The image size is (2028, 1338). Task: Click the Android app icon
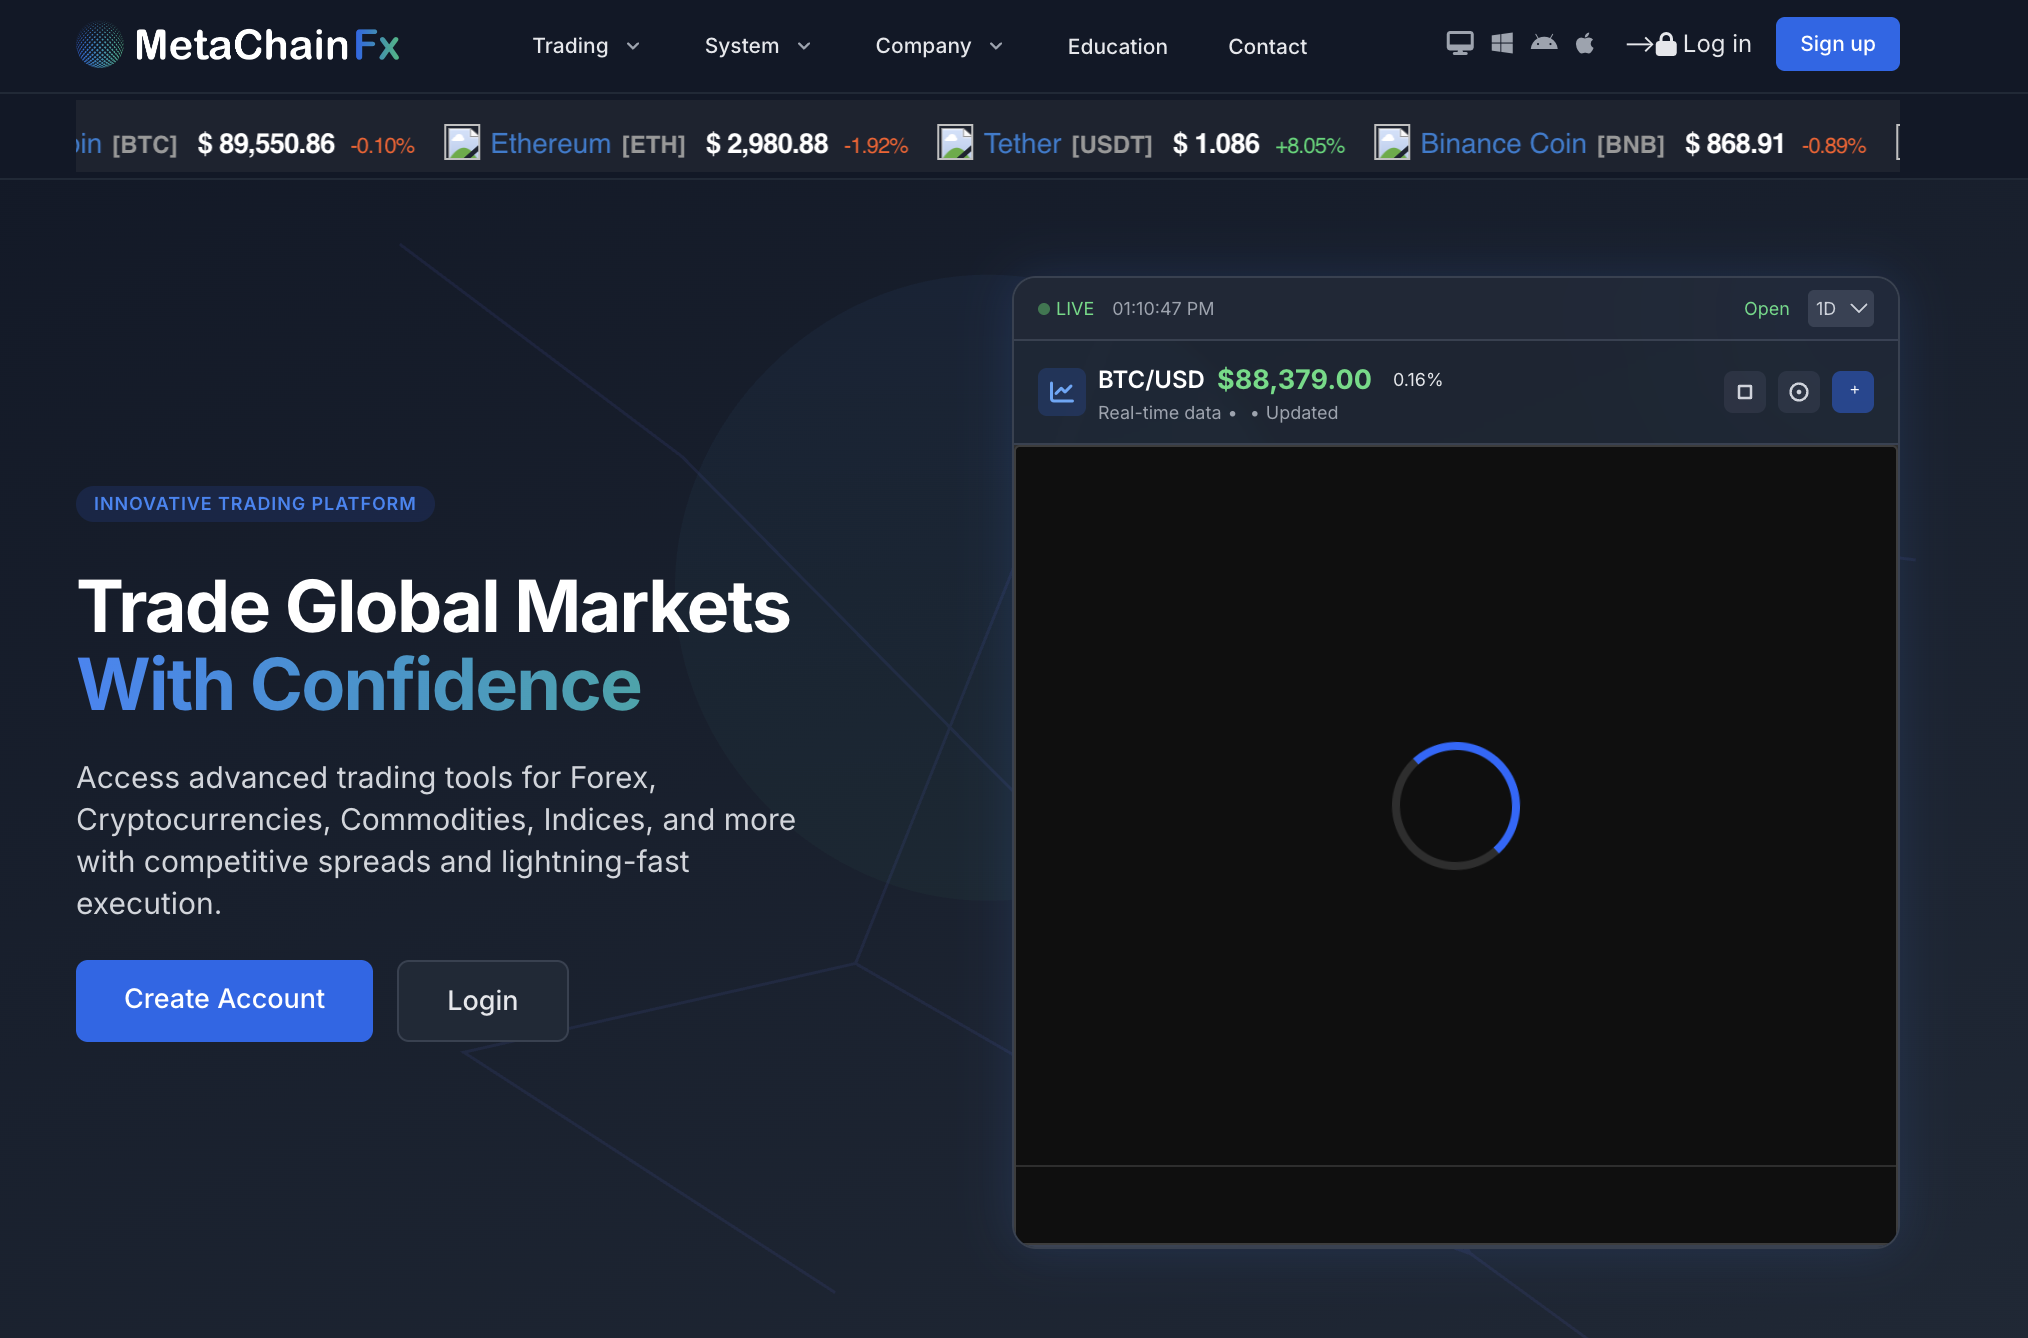point(1544,43)
